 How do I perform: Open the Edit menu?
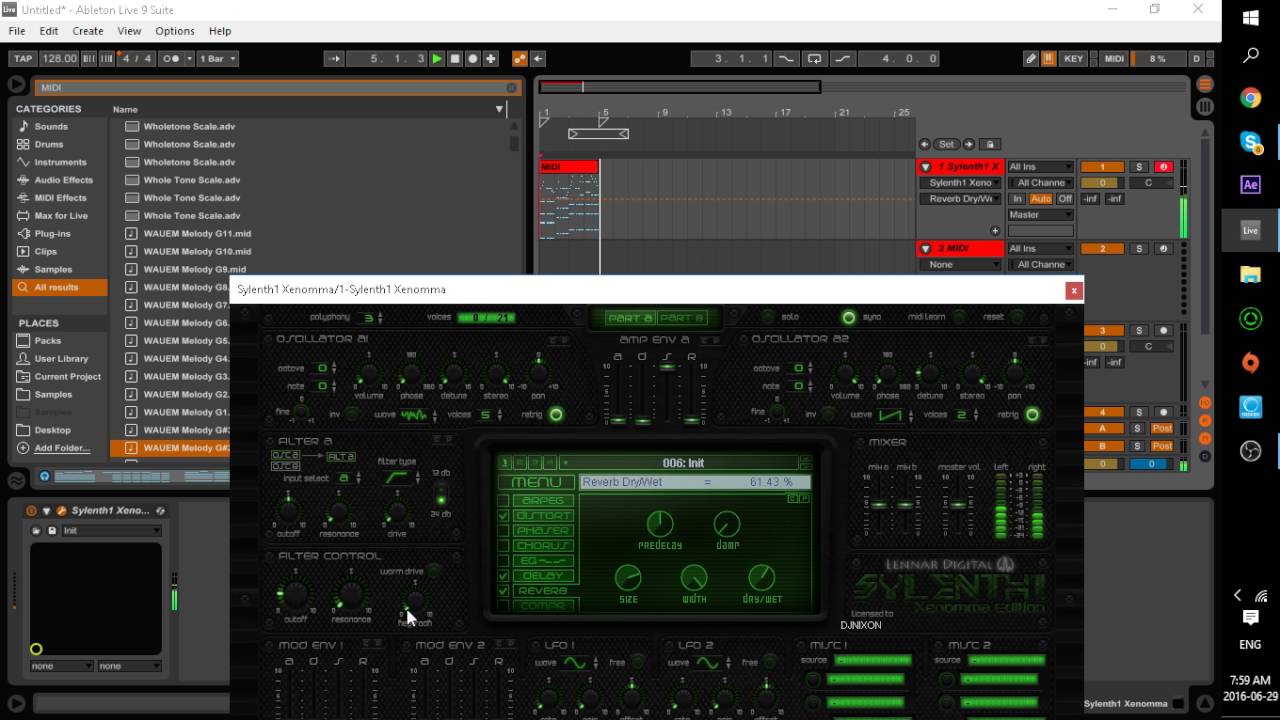coord(49,31)
